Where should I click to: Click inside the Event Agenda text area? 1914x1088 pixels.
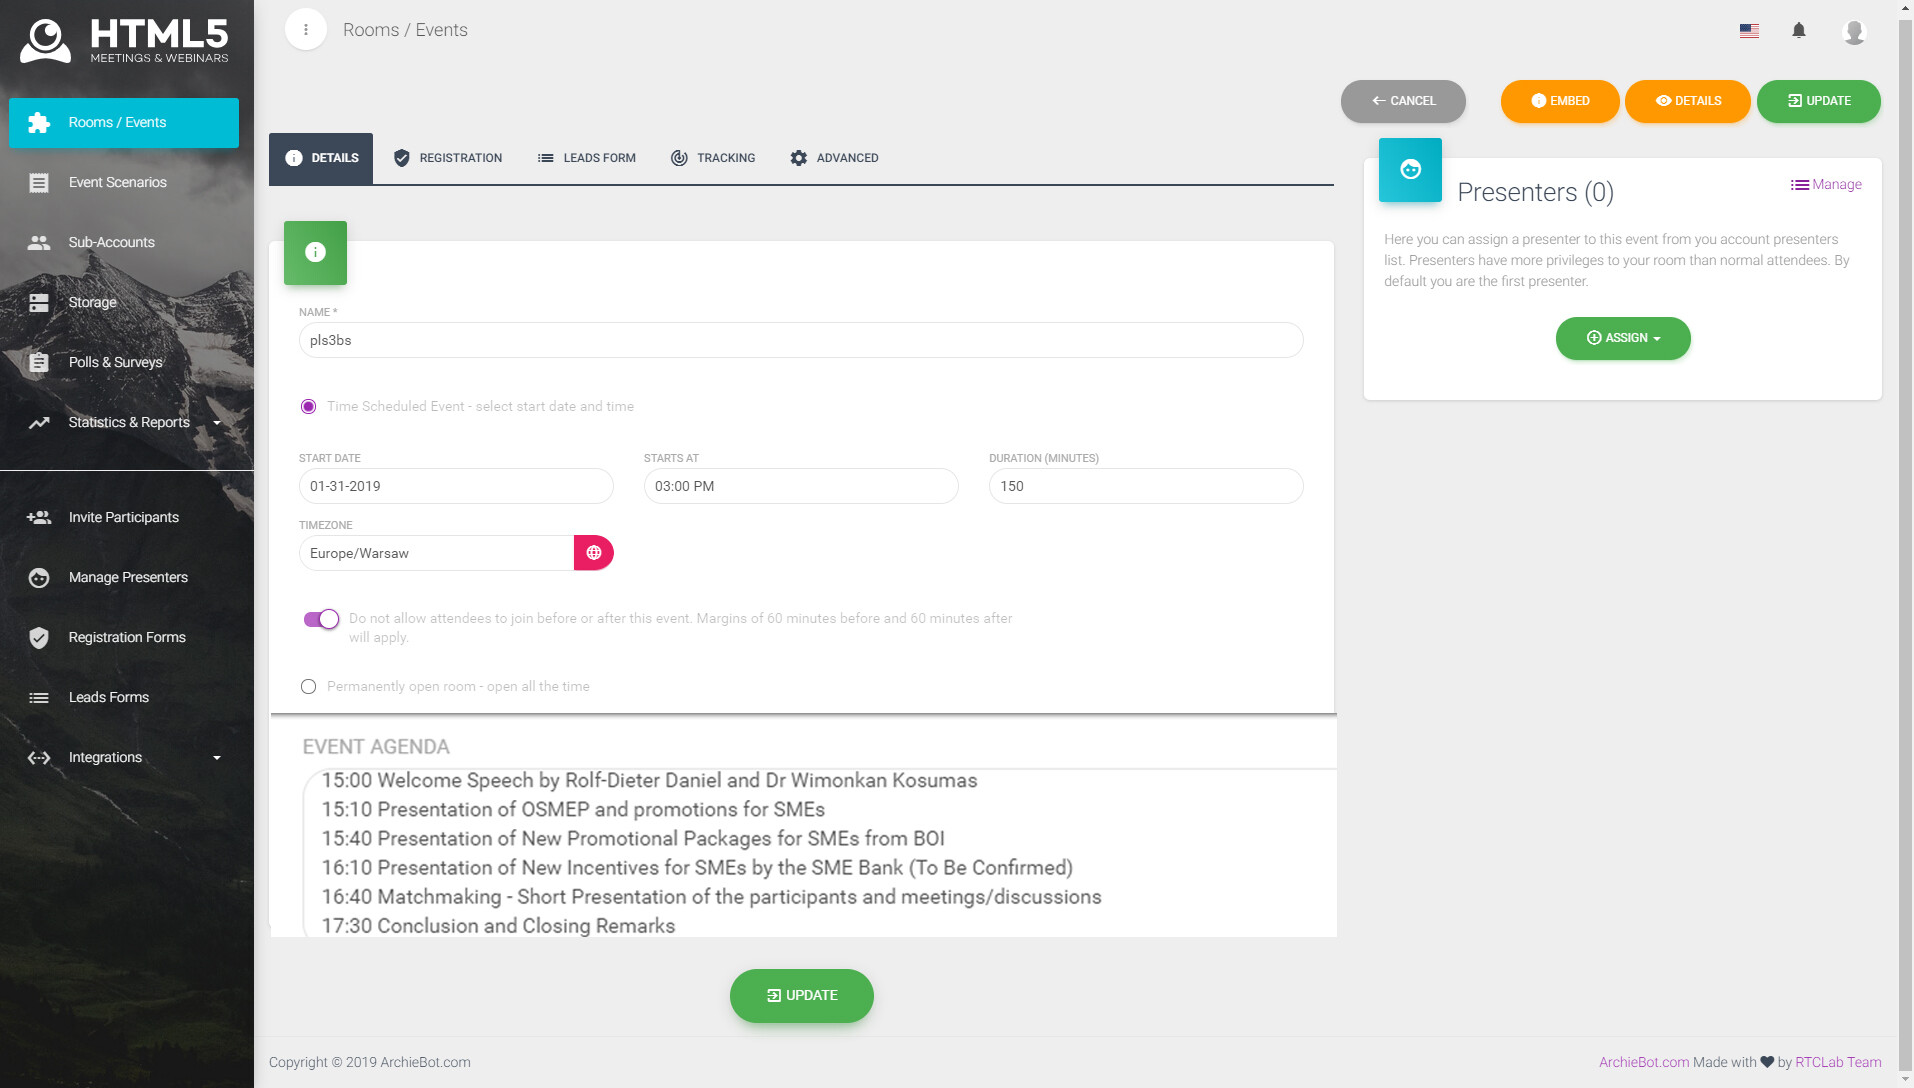point(820,853)
